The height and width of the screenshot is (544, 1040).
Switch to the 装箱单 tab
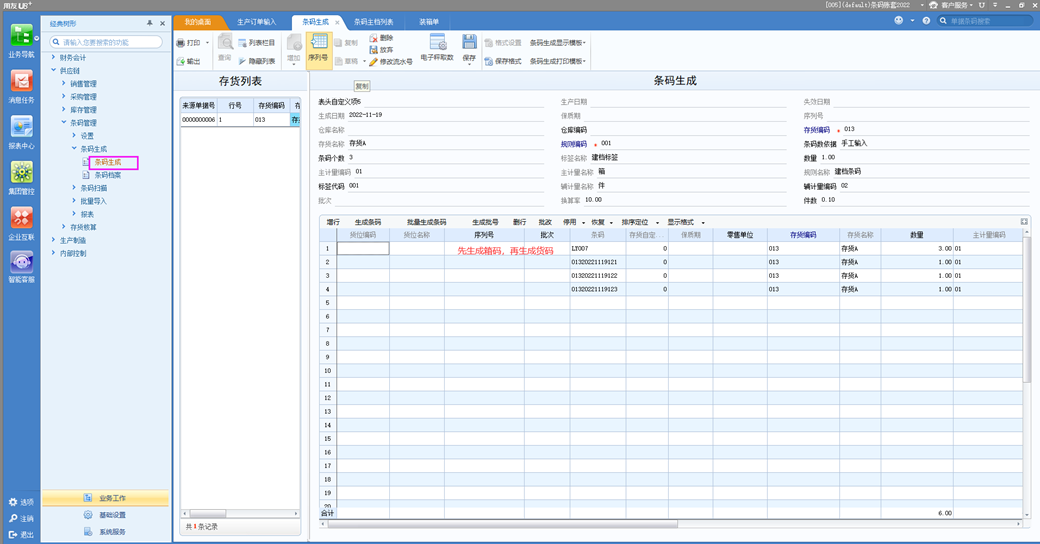[428, 22]
